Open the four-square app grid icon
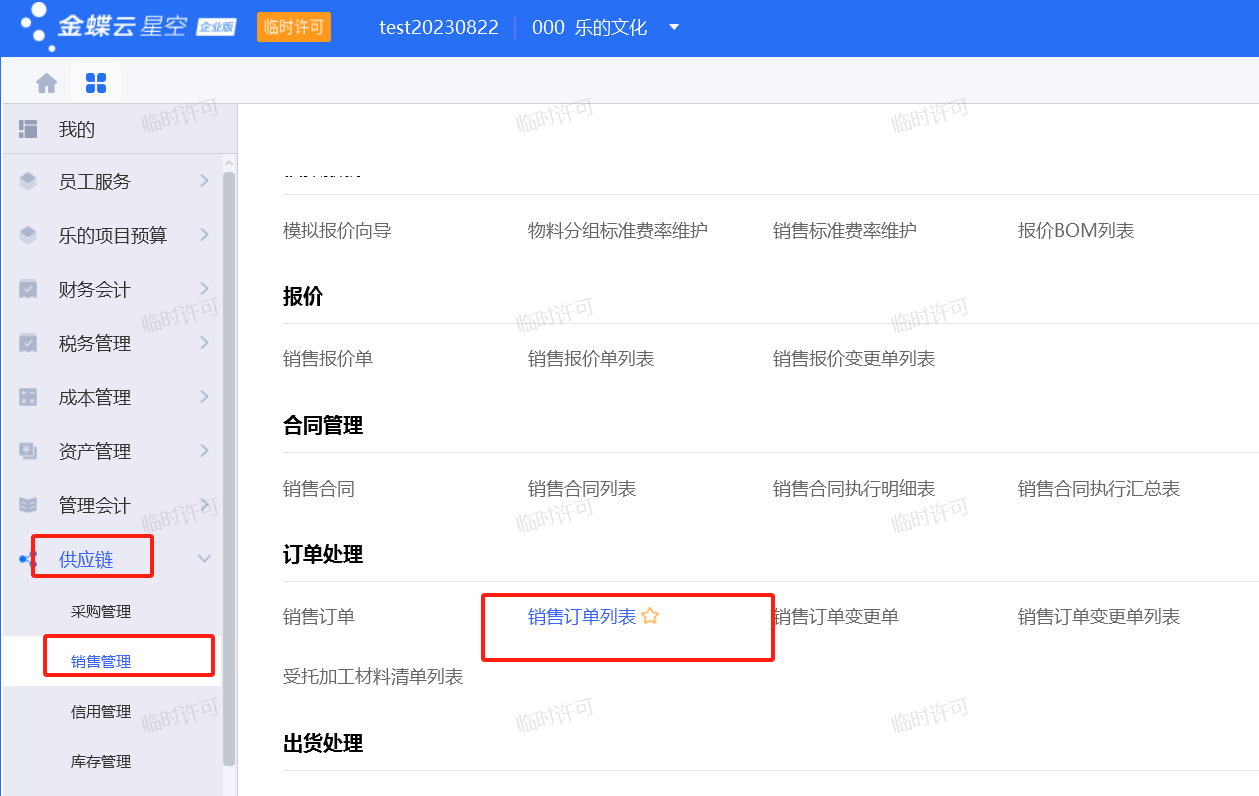 (96, 83)
